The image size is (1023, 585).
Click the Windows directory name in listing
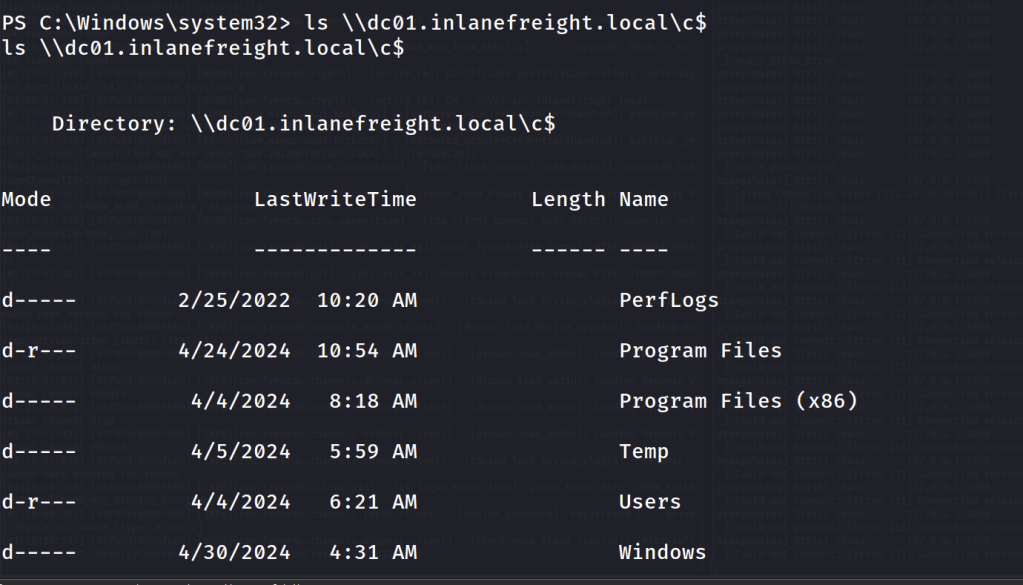(662, 552)
